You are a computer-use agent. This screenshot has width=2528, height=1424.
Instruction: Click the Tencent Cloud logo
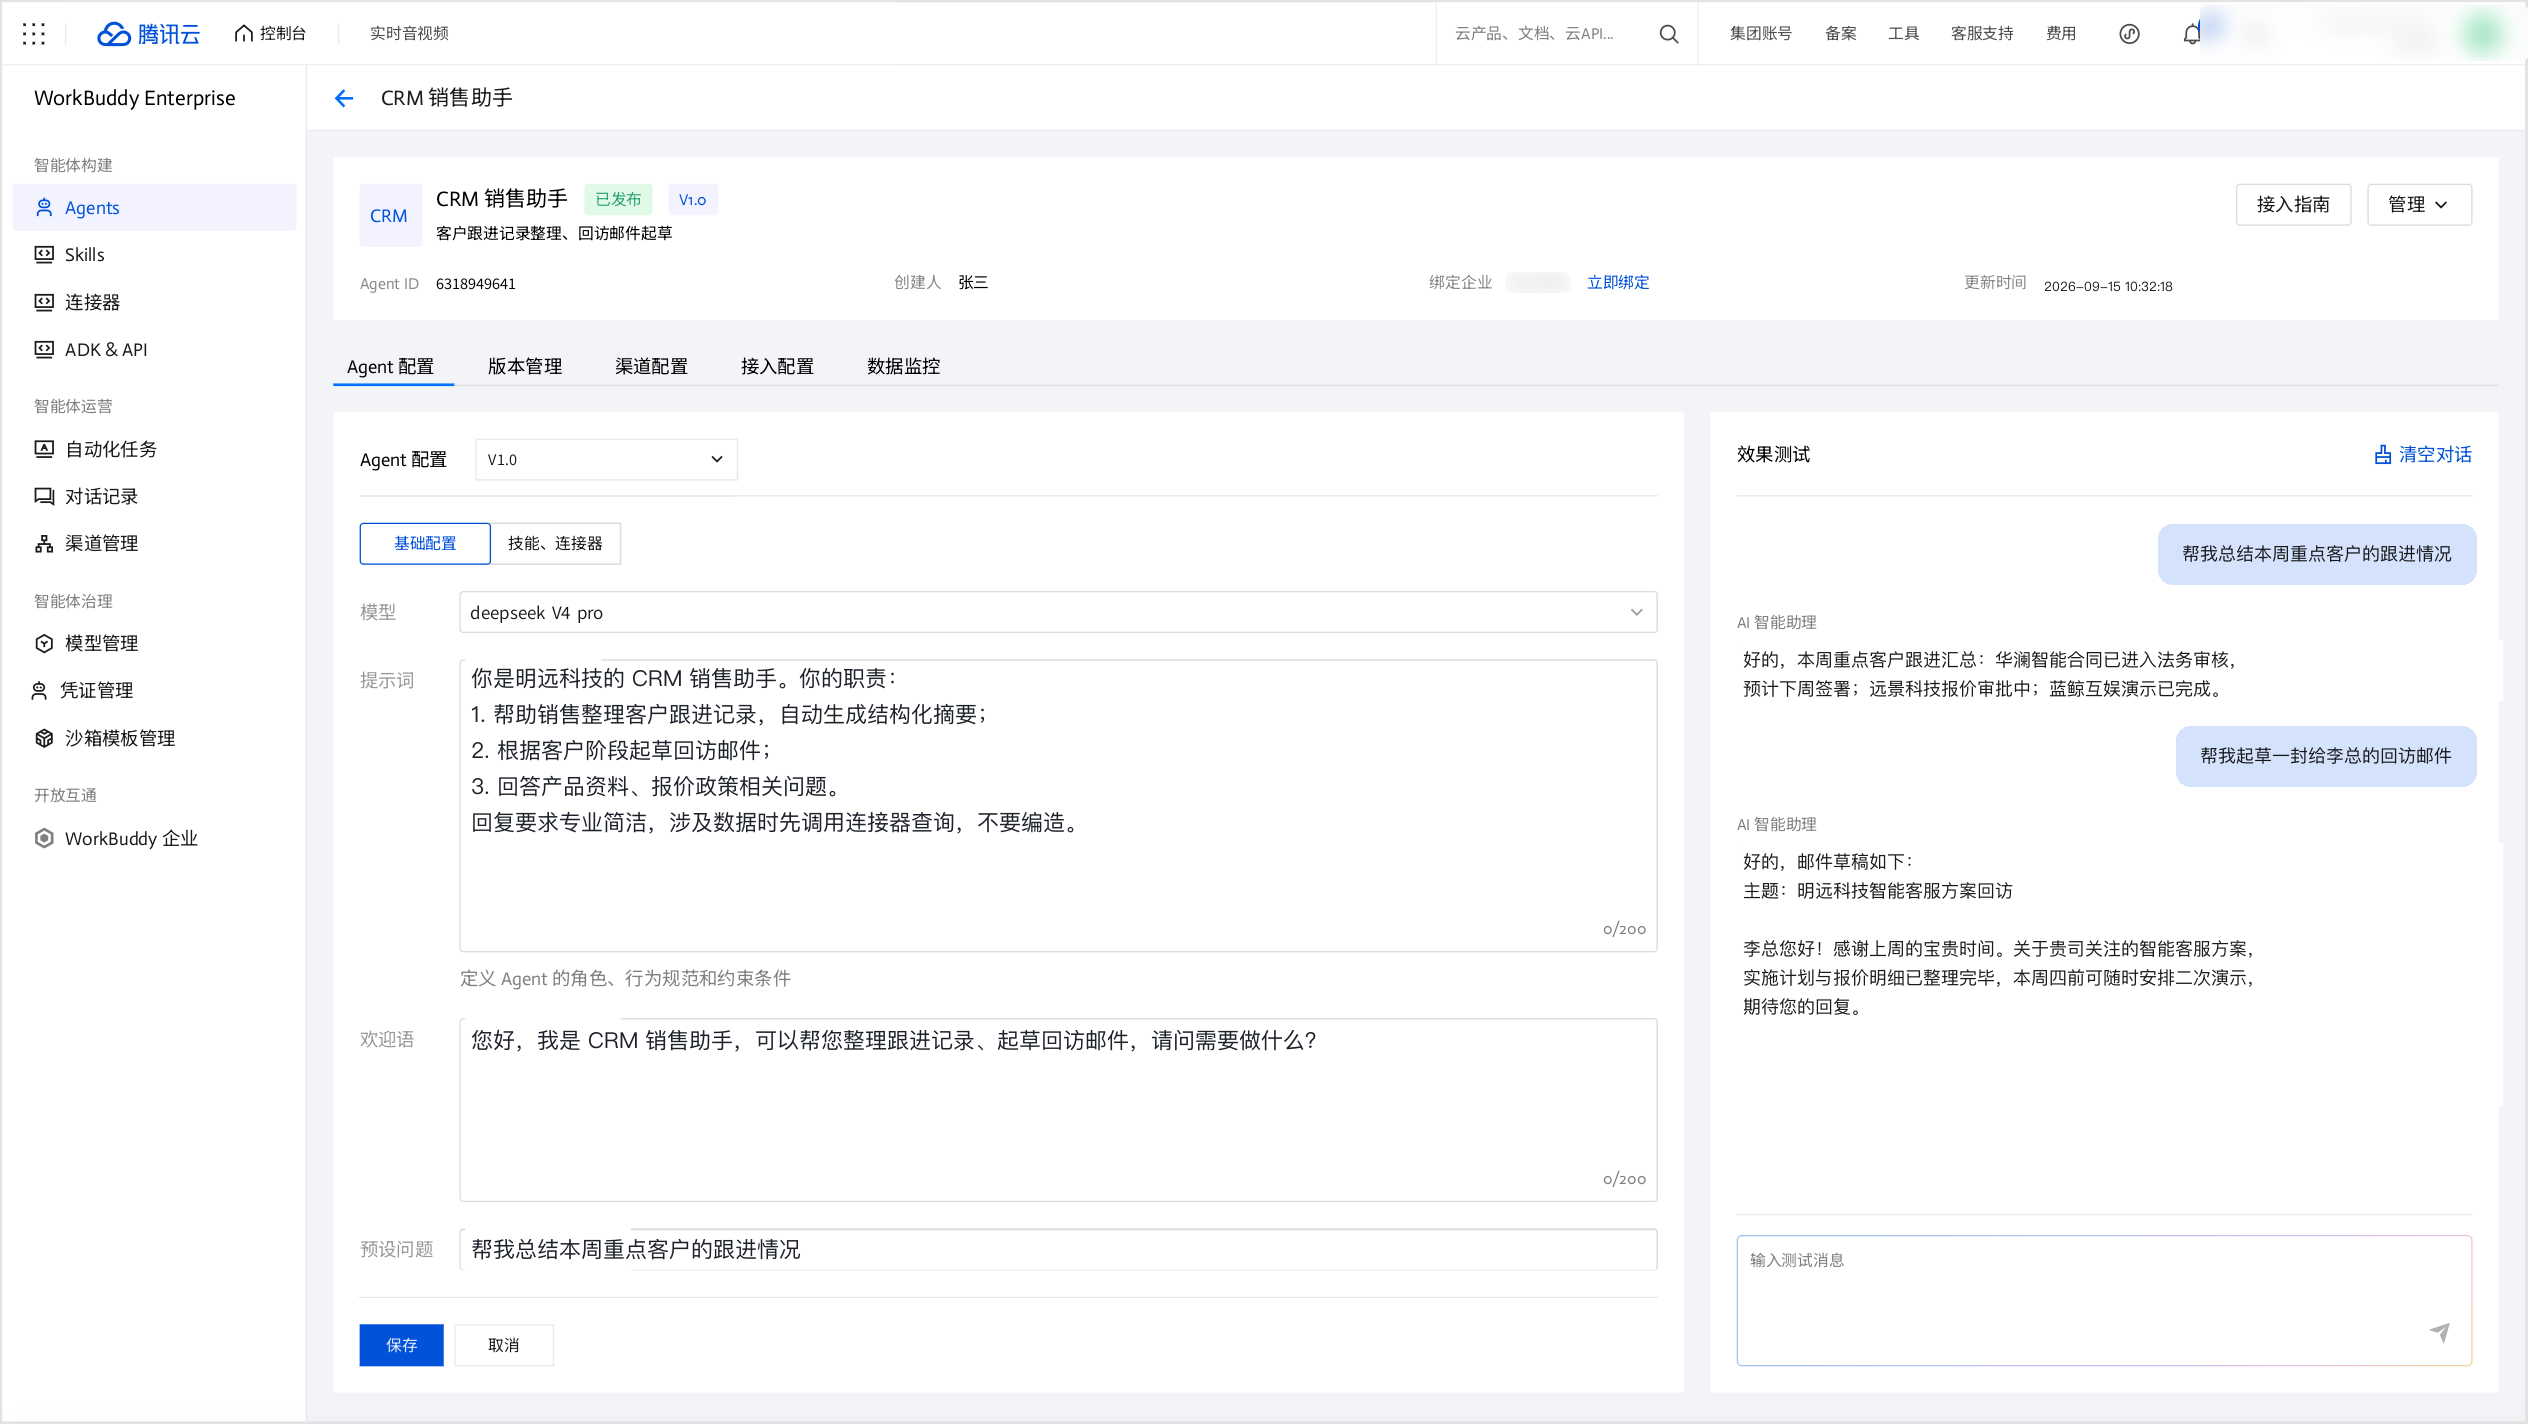(148, 34)
